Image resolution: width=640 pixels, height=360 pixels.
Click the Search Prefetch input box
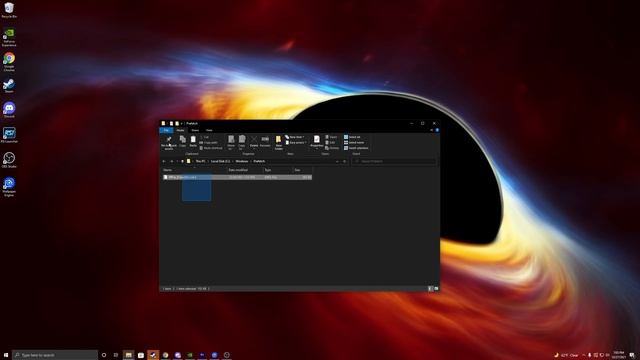point(394,161)
